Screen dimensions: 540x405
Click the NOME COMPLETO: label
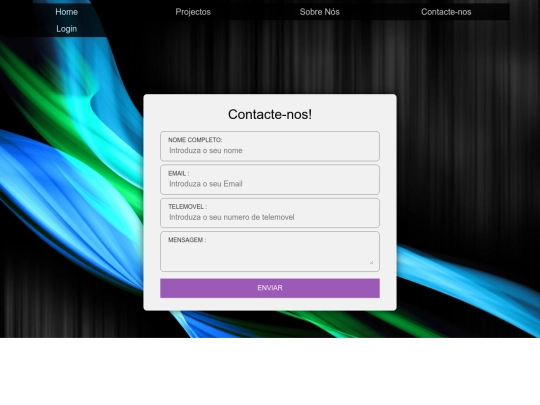[195, 140]
